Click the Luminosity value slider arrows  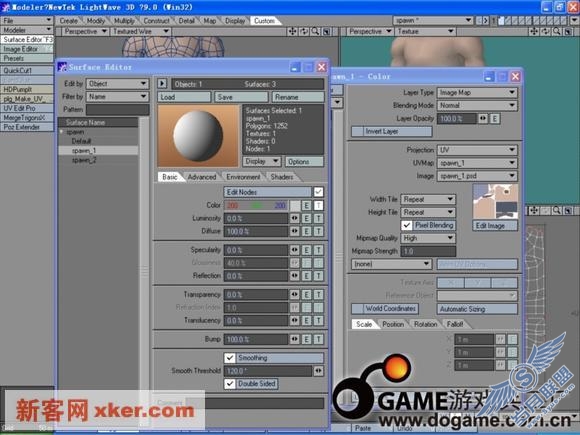pyautogui.click(x=294, y=218)
